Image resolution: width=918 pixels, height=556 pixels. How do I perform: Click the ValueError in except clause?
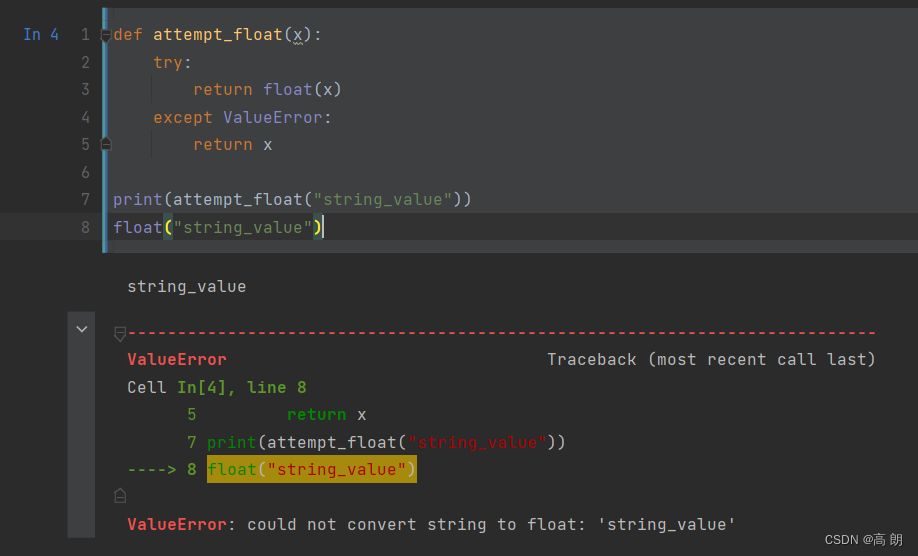coord(273,118)
